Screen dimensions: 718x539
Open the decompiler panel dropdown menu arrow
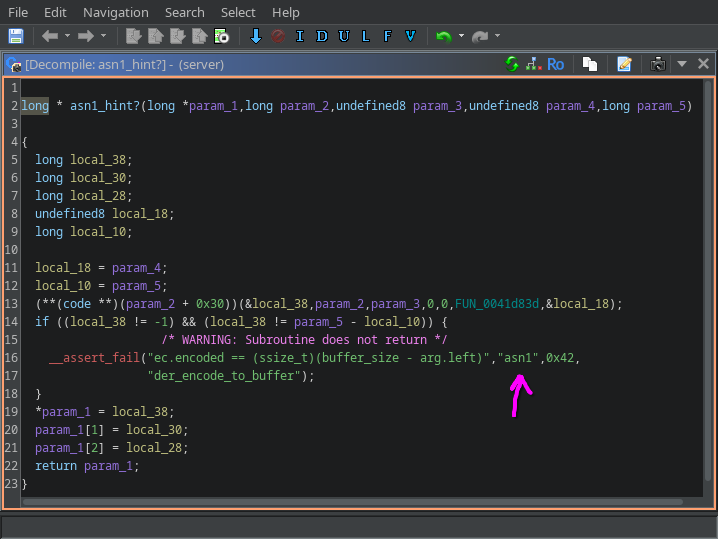[682, 64]
